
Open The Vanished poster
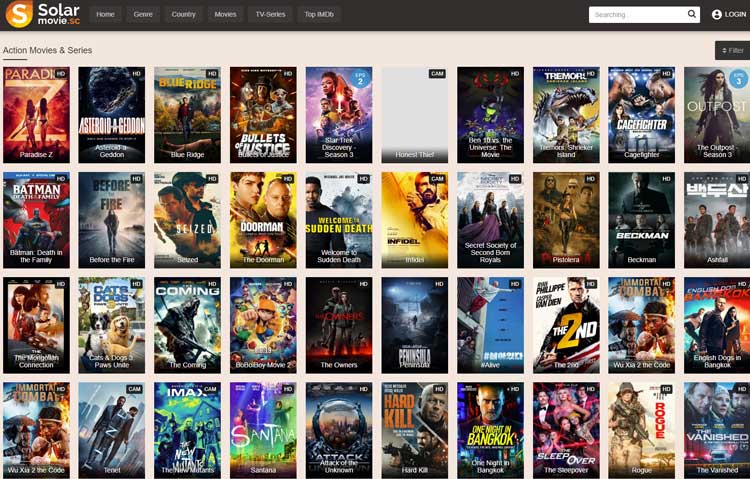click(x=717, y=430)
